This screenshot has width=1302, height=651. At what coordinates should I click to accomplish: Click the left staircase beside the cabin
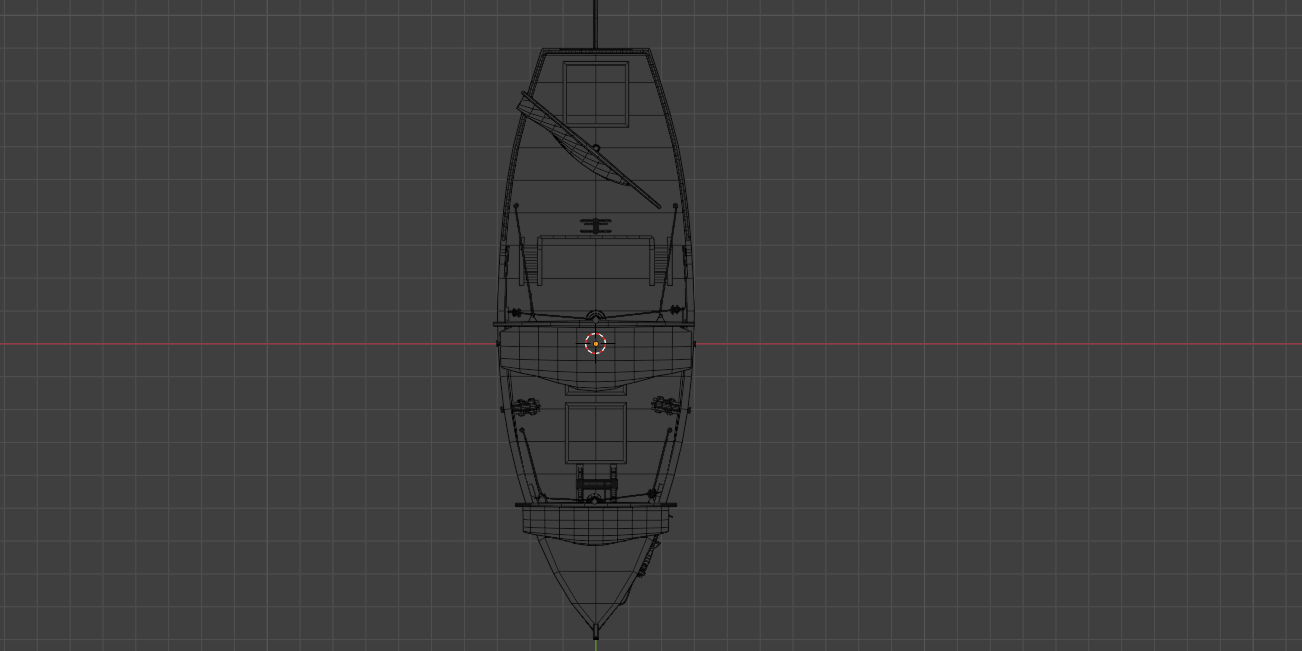click(x=528, y=262)
